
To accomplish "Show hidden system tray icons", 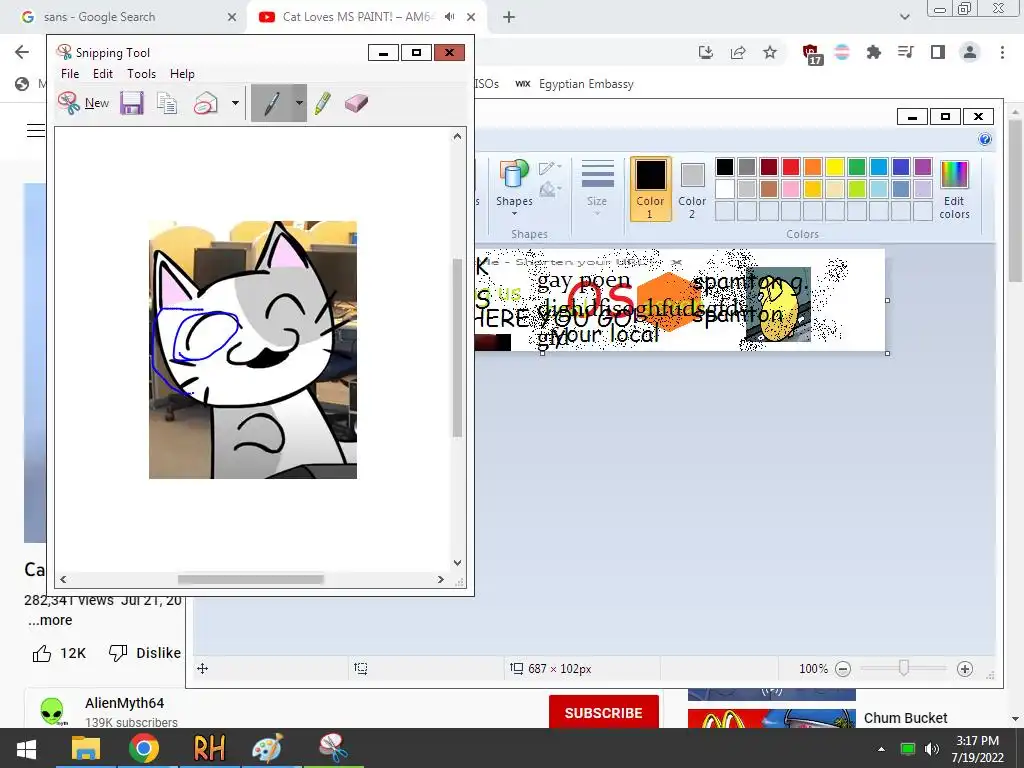I will pyautogui.click(x=881, y=749).
